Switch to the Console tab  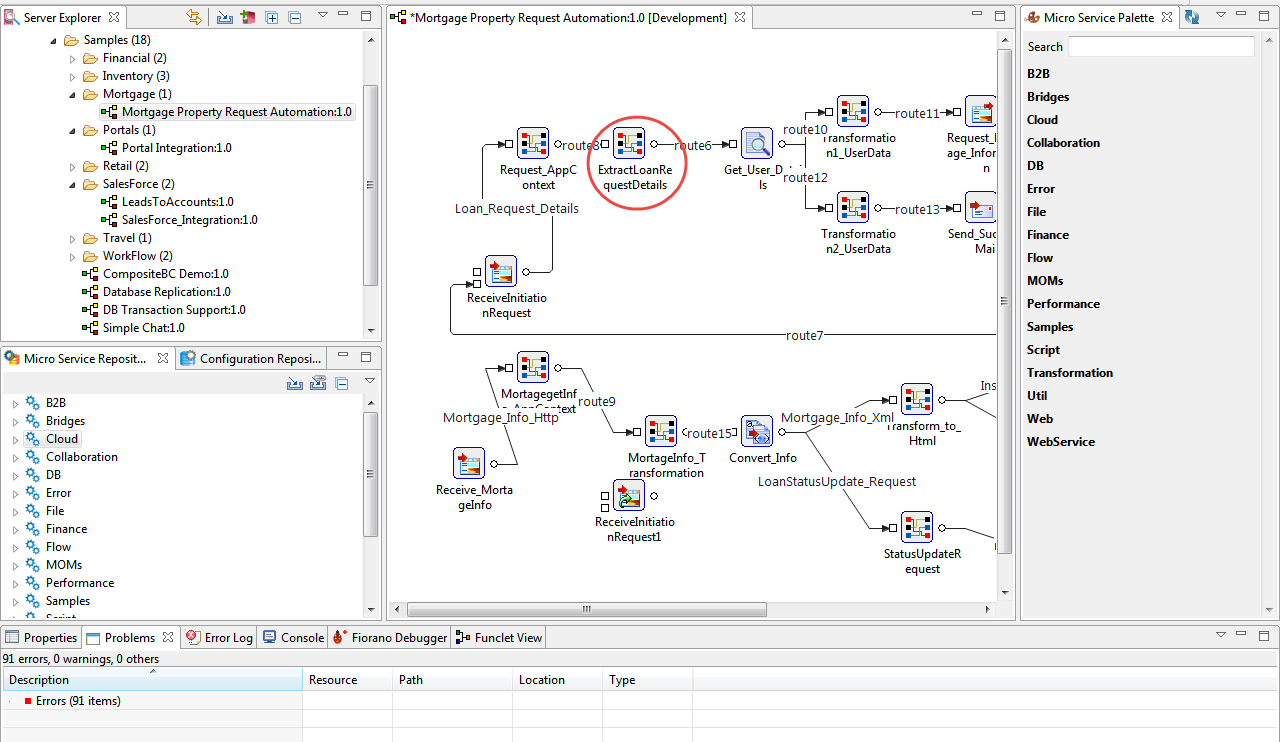tap(293, 637)
